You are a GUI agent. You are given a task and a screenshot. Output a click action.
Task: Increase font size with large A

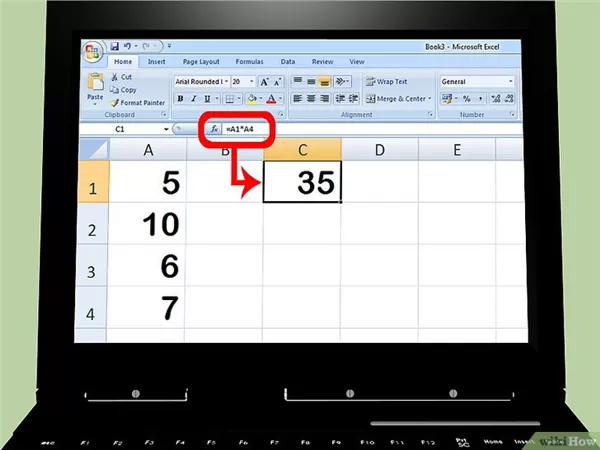pyautogui.click(x=264, y=82)
